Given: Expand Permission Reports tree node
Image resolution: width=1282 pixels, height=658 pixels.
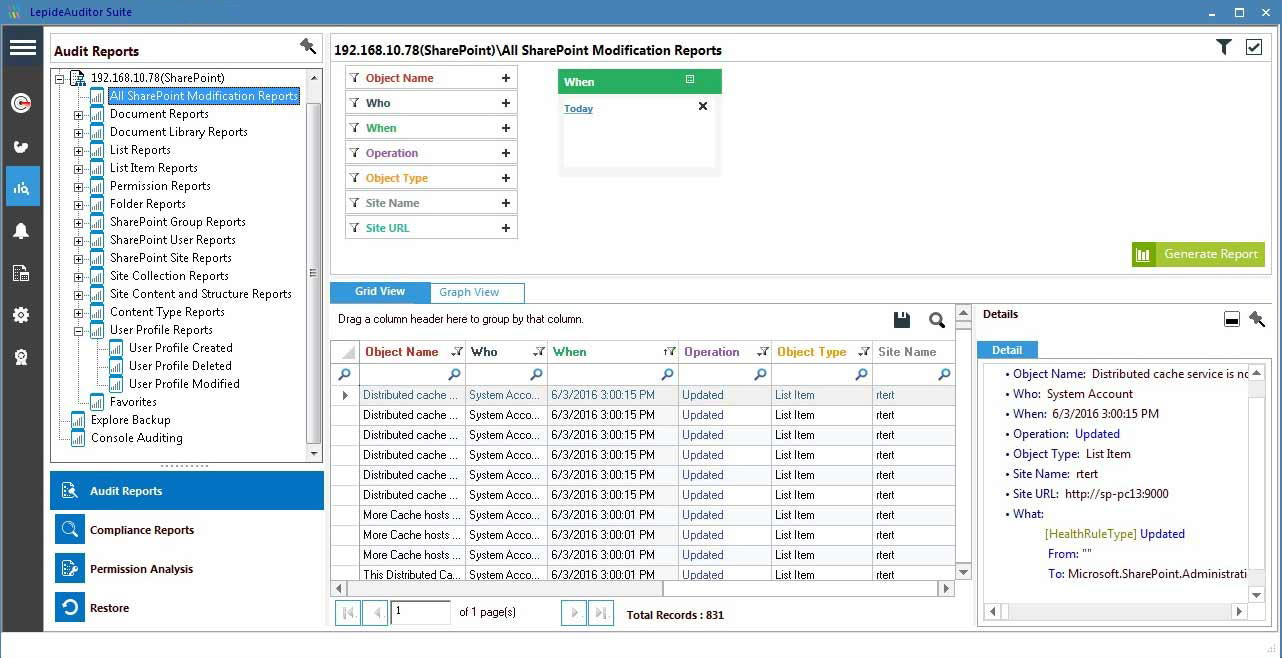Looking at the screenshot, I should (78, 187).
